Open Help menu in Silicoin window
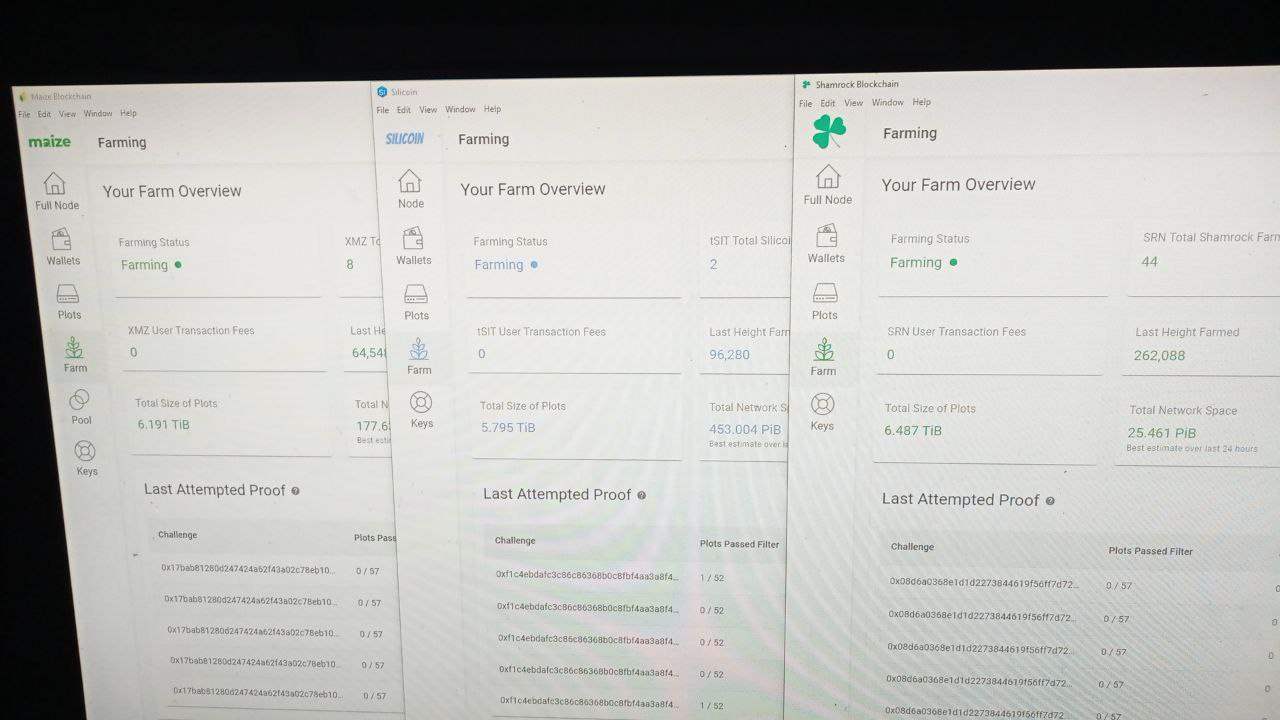 (492, 109)
